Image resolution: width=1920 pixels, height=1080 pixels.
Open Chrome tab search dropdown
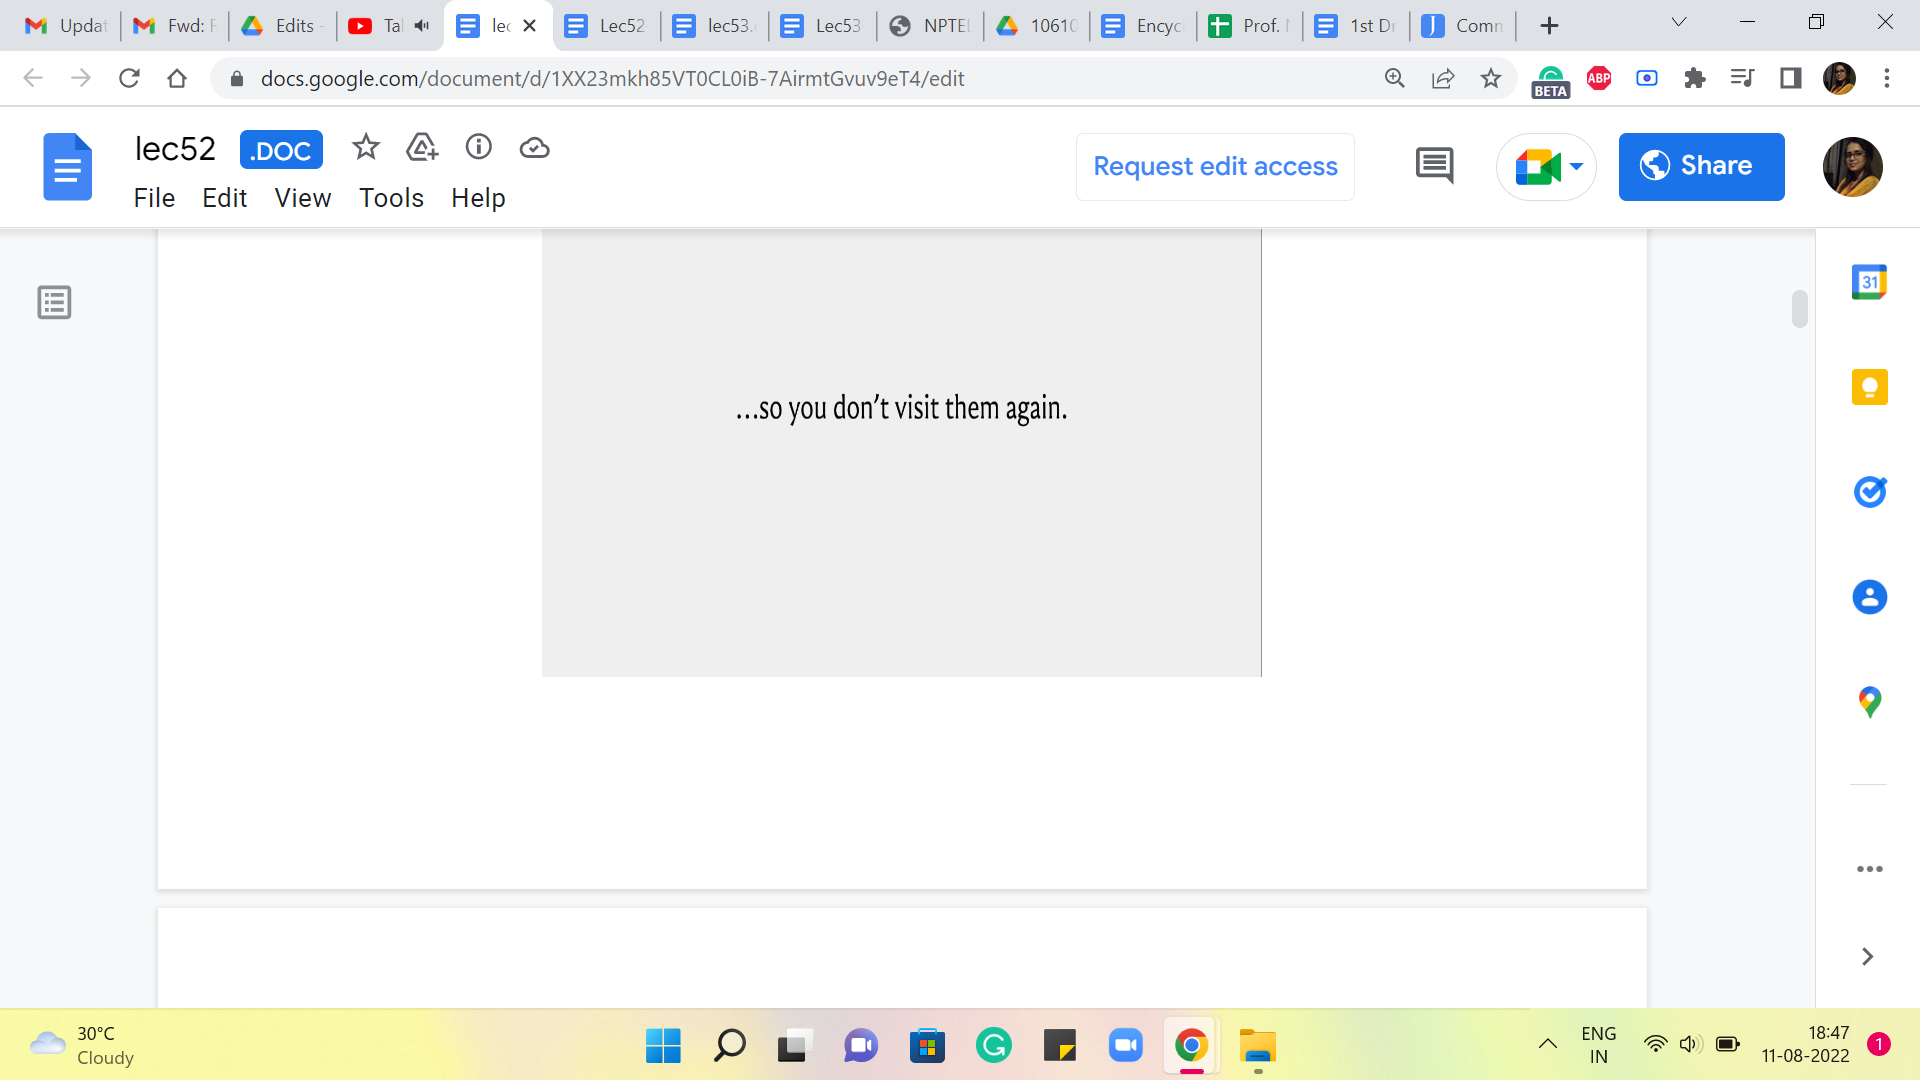click(1679, 23)
